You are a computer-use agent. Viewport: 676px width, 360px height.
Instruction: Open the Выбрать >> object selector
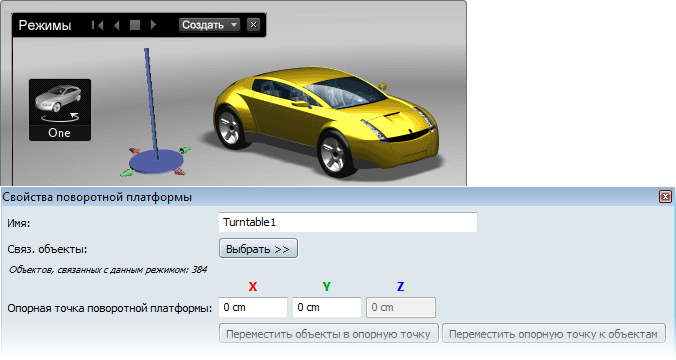(x=258, y=249)
